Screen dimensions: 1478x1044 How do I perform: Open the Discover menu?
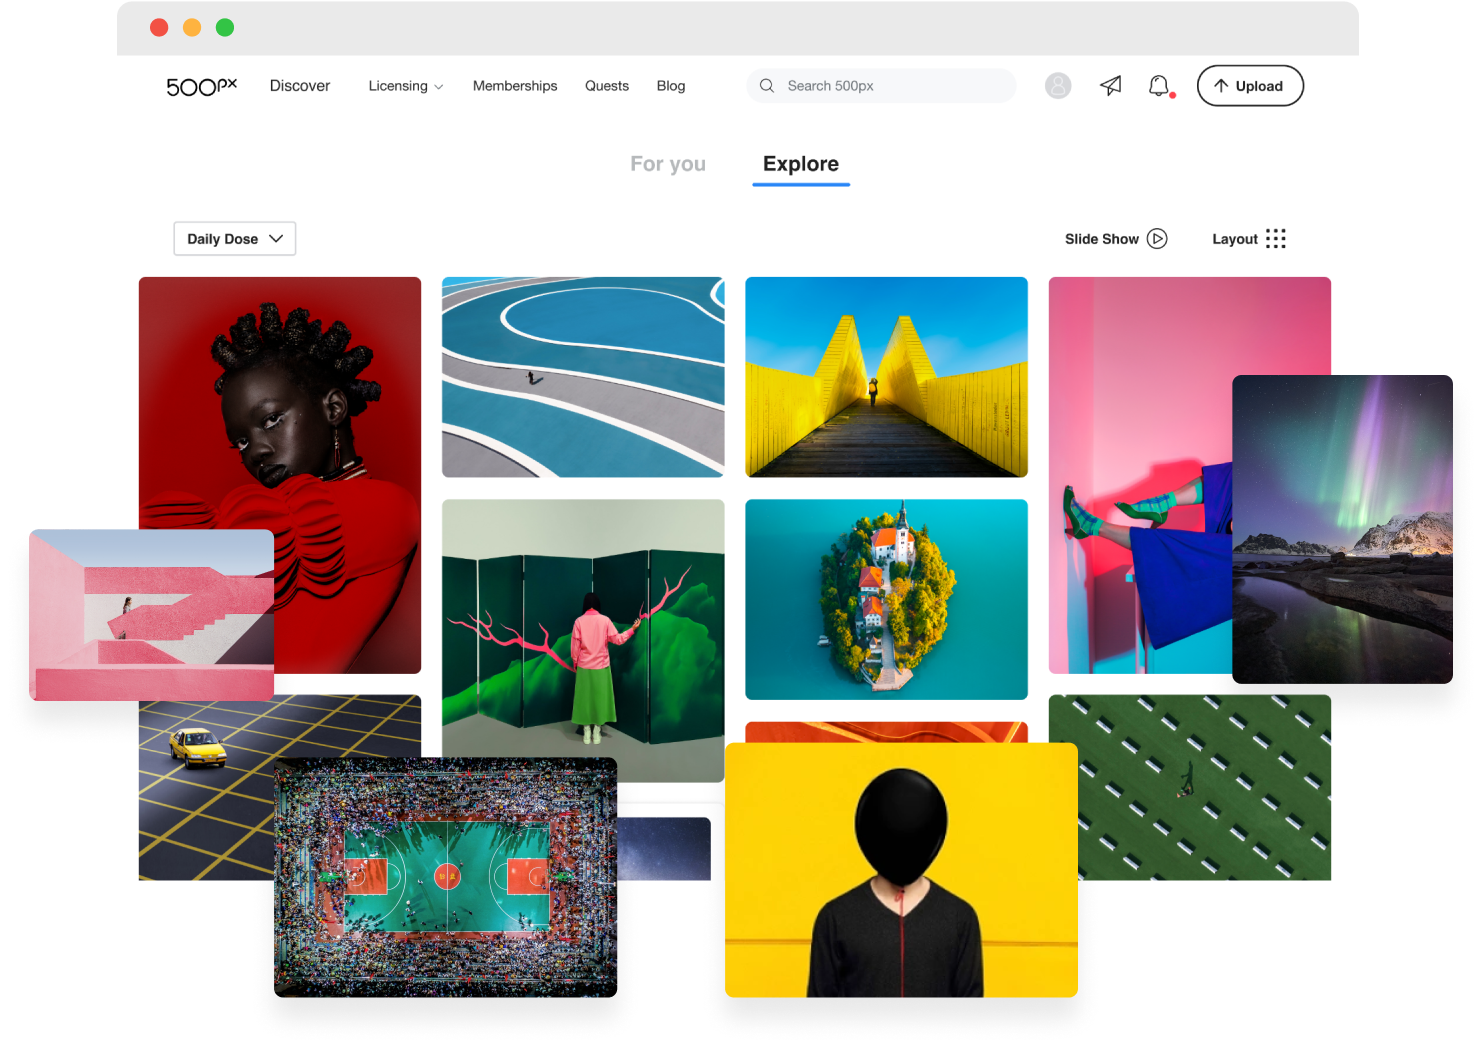(299, 86)
